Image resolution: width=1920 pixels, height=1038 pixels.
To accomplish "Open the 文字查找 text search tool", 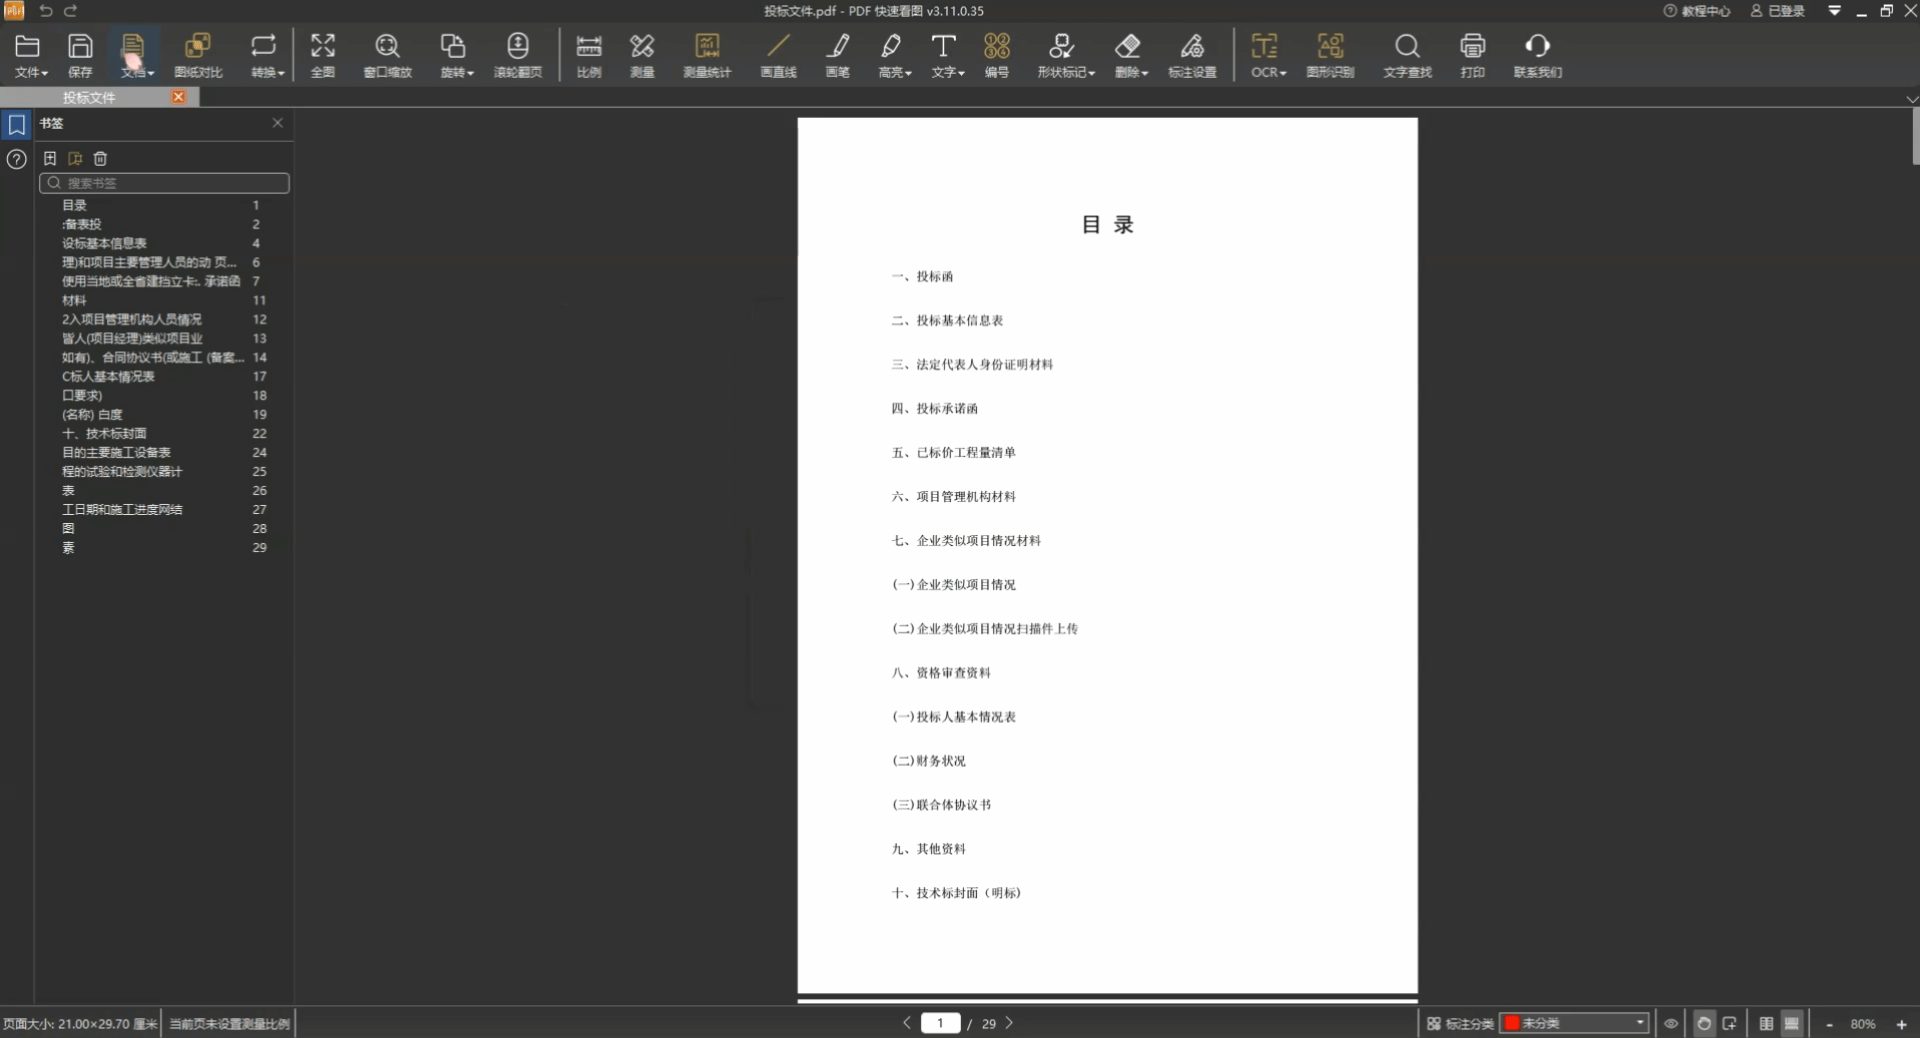I will (1407, 55).
